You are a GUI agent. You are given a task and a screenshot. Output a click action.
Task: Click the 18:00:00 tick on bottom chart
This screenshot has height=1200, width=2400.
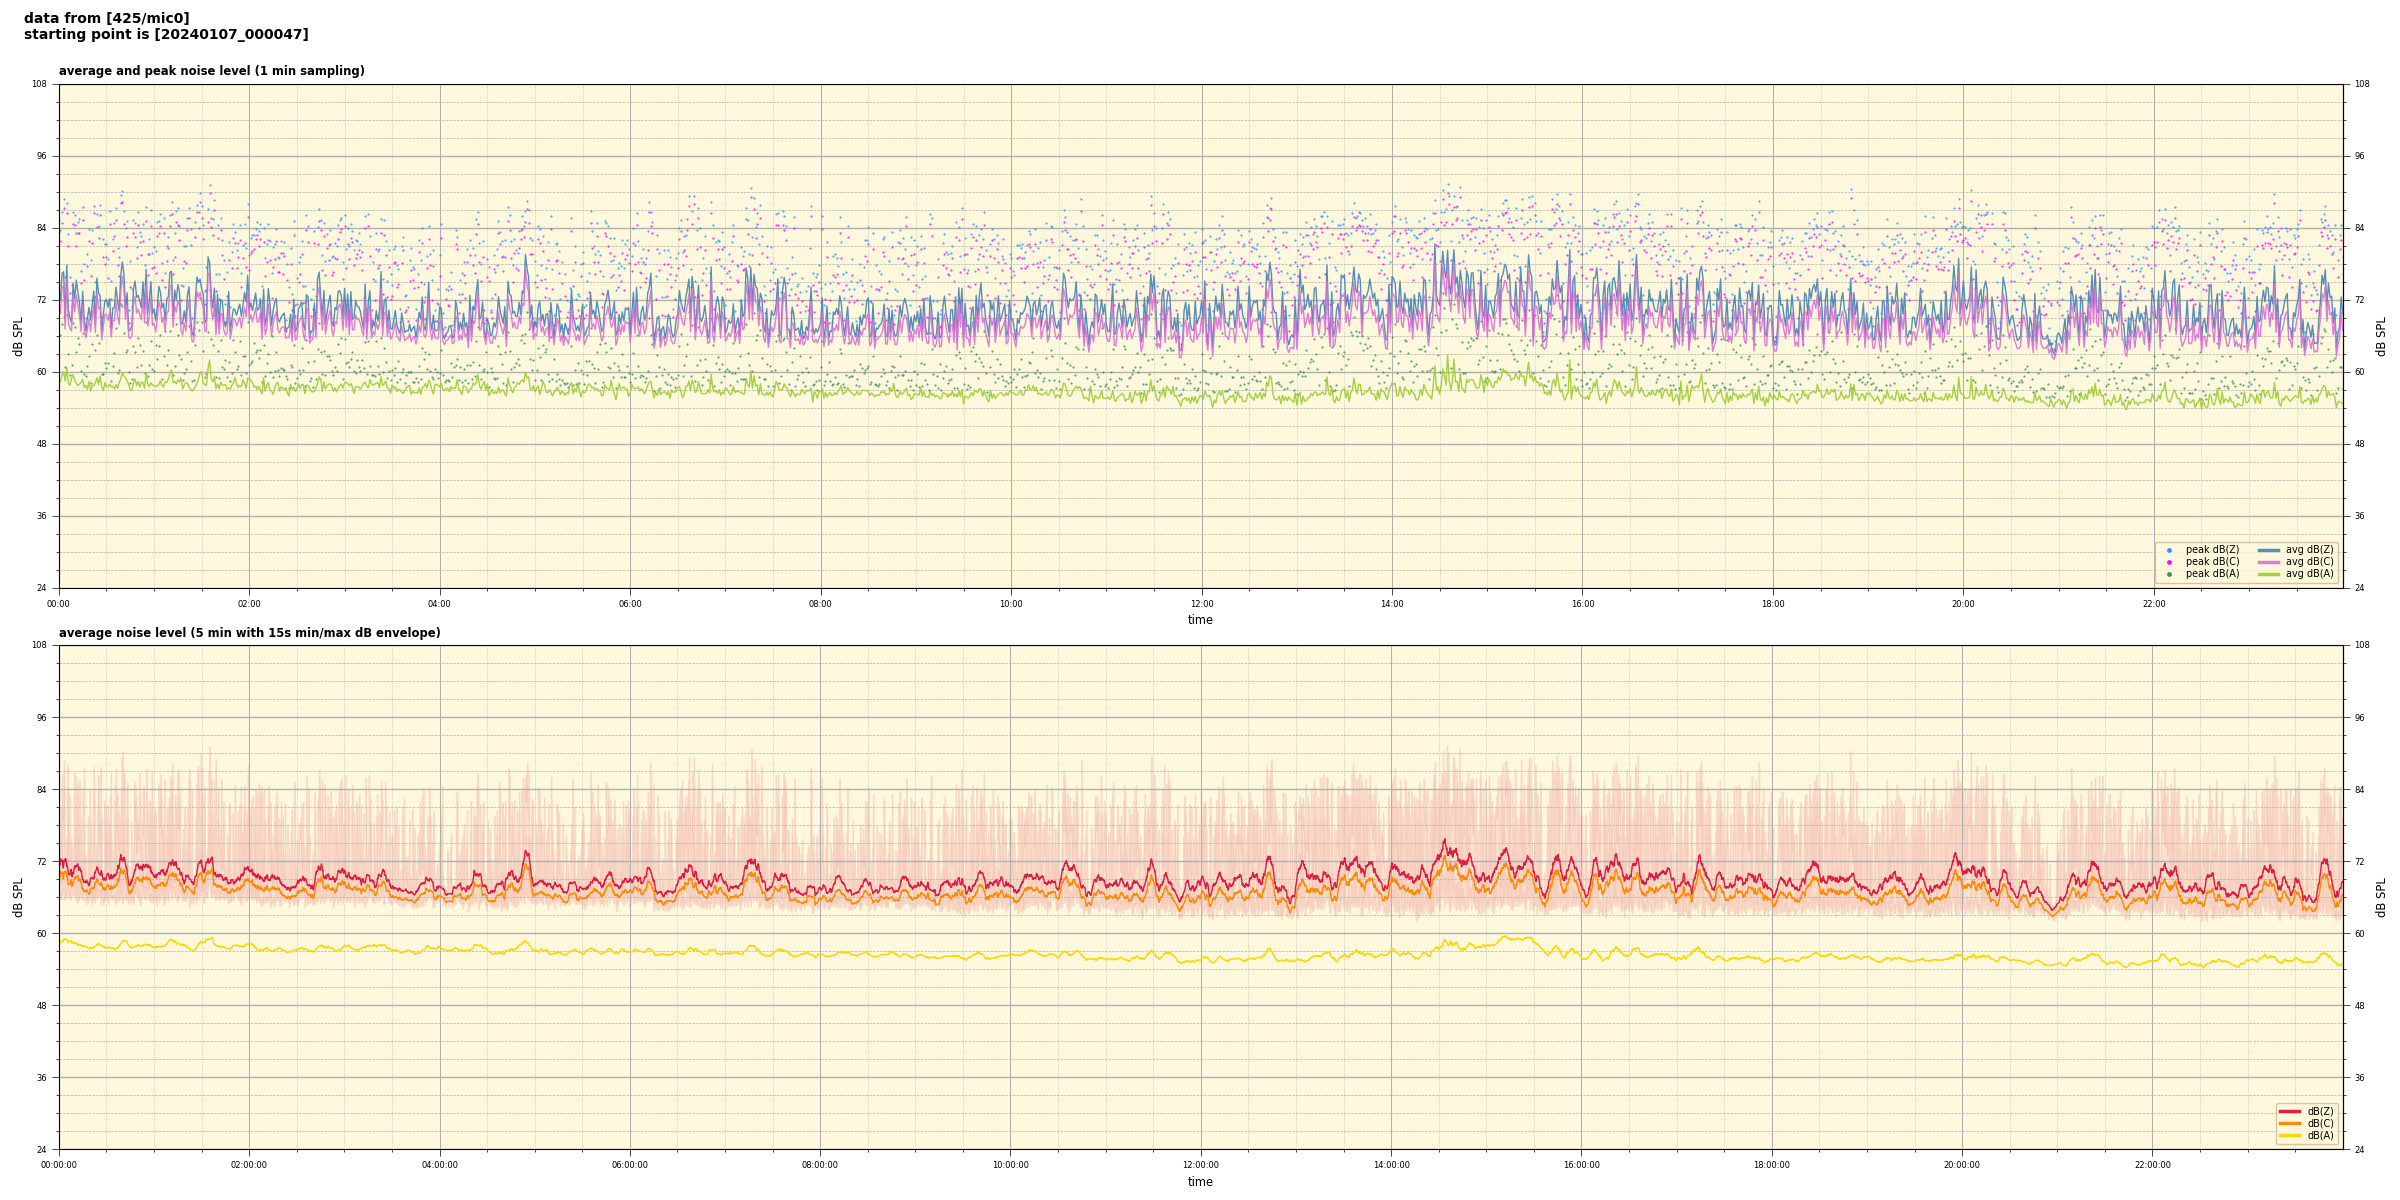coord(1772,1165)
